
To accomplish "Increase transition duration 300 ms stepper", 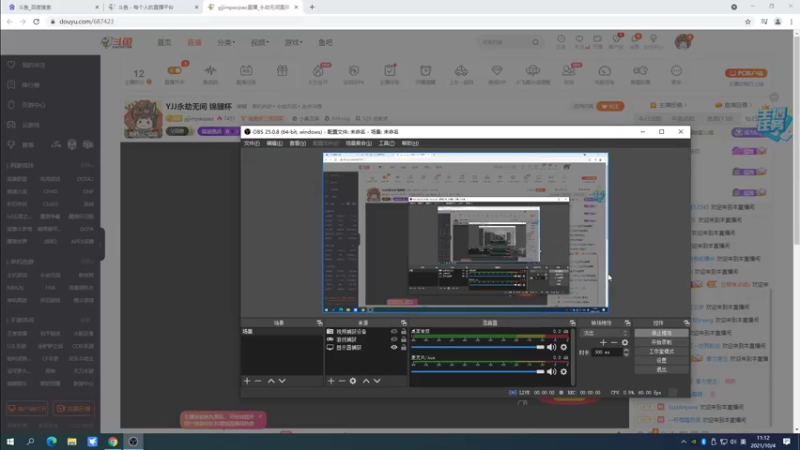I will point(626,351).
